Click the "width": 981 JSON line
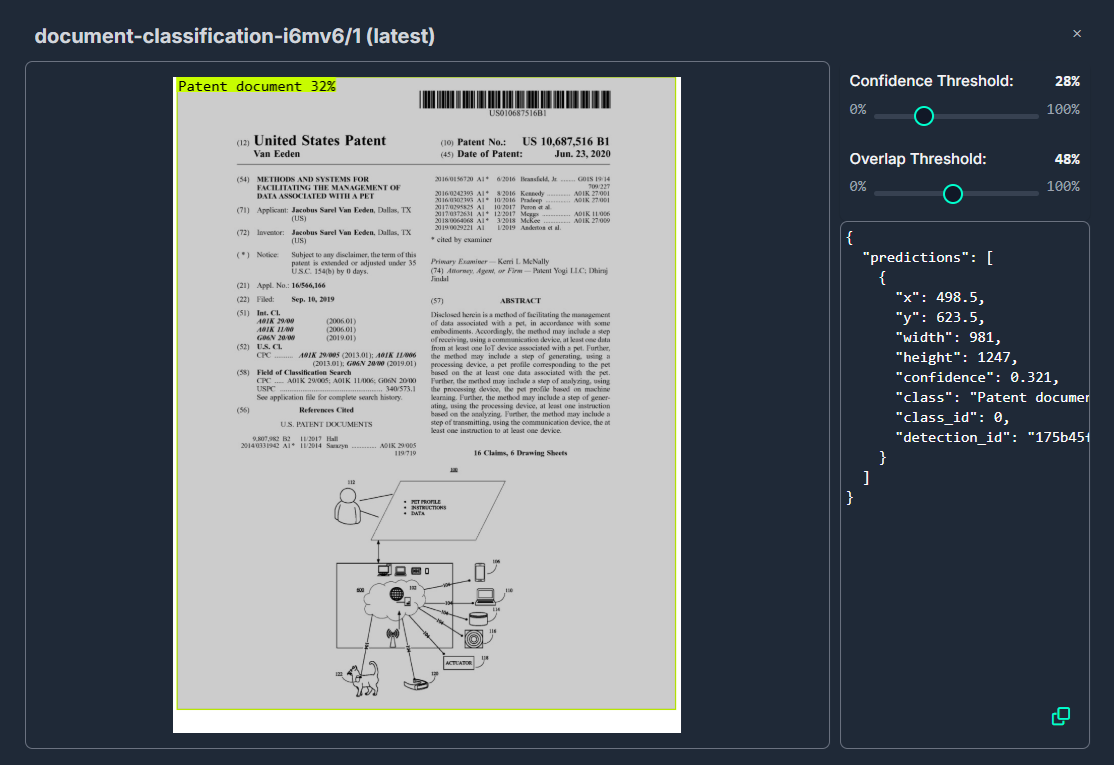The image size is (1114, 765). [948, 337]
